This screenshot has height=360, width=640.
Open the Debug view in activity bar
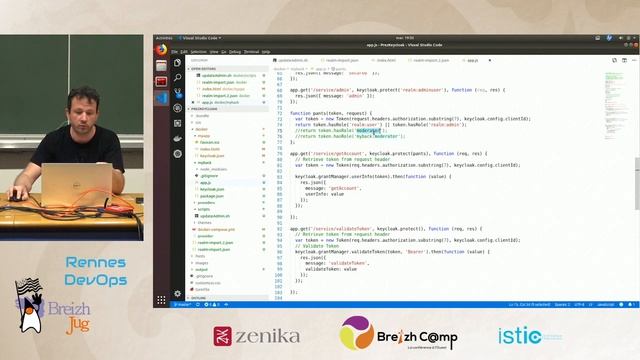pyautogui.click(x=177, y=108)
